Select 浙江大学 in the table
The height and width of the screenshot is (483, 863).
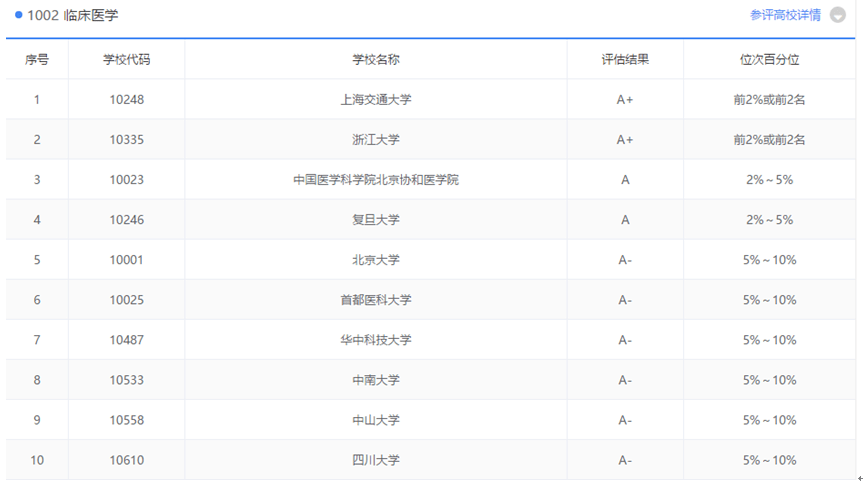click(376, 139)
